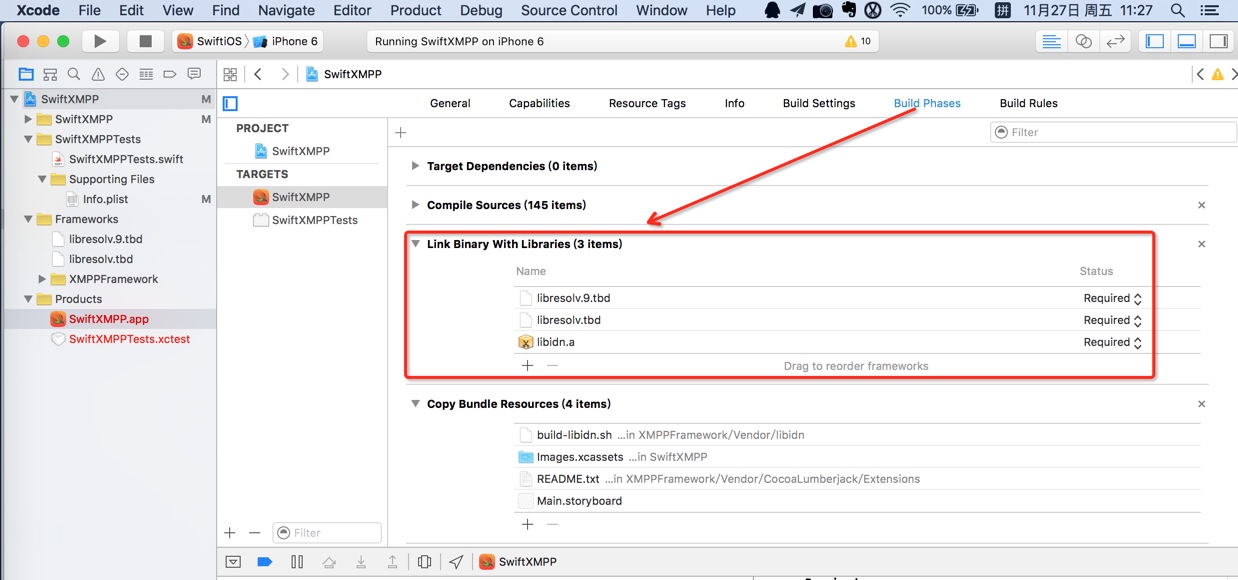Collapse the Copy Bundle Resources section
This screenshot has height=580, width=1238.
click(415, 404)
